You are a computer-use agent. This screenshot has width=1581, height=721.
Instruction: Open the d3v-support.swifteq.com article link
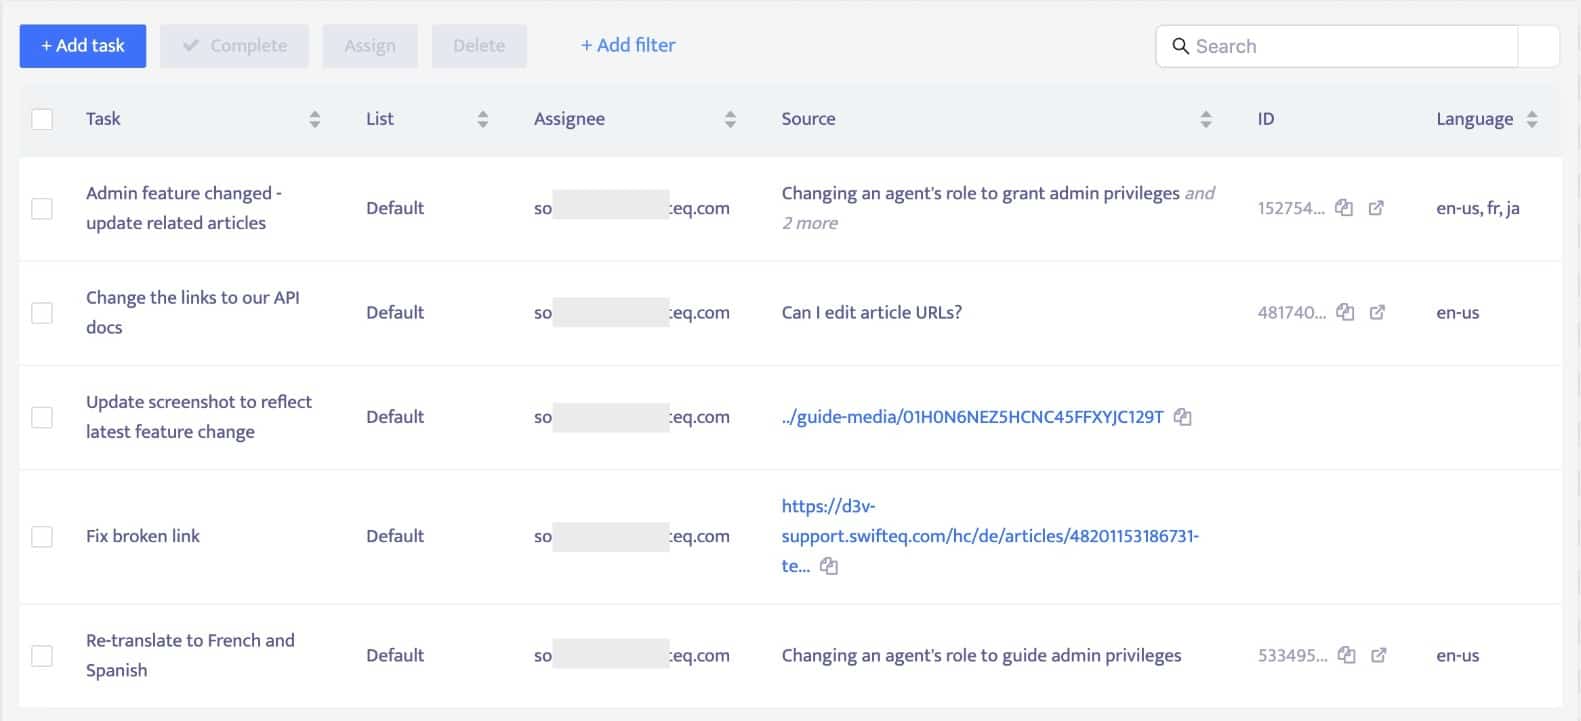point(990,536)
